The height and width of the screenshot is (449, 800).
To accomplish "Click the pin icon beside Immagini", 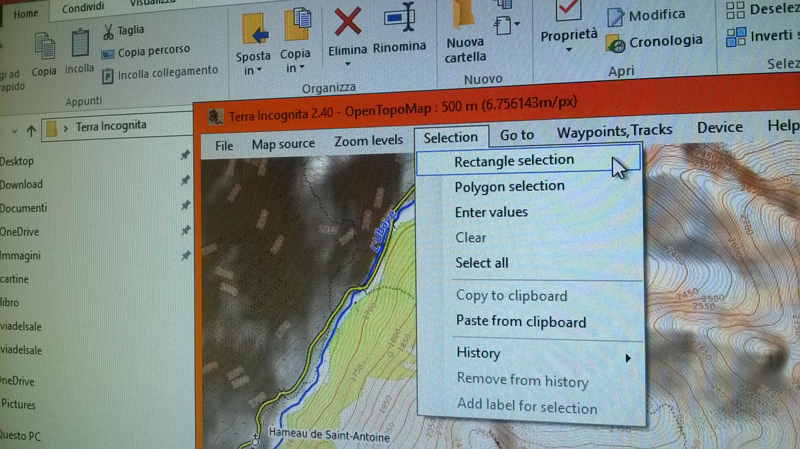I will 185,255.
